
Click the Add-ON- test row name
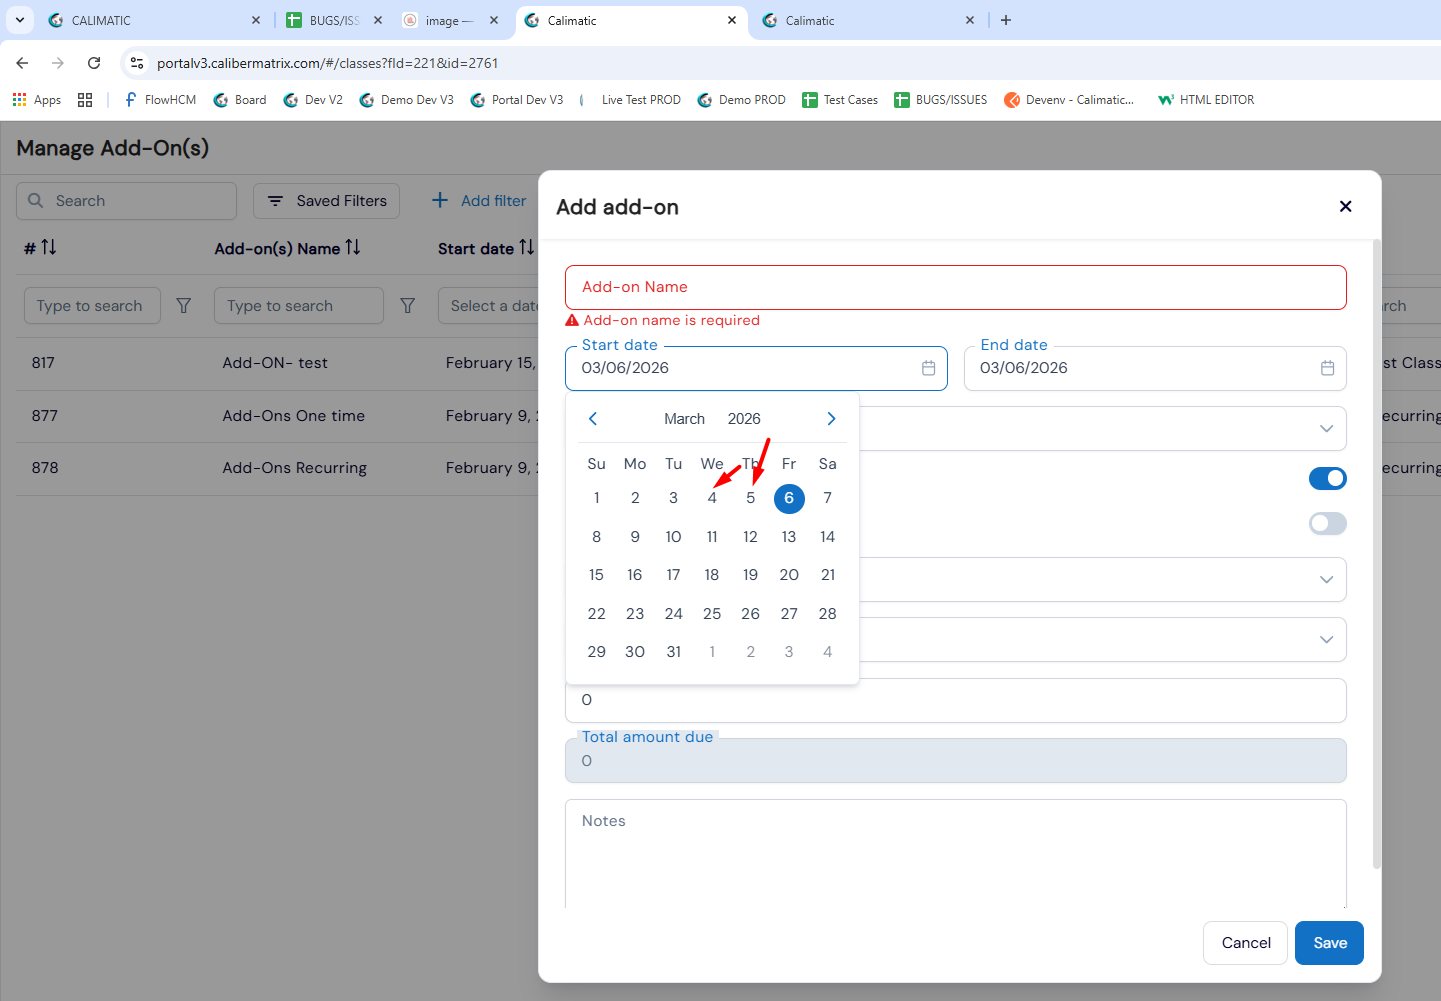click(x=275, y=363)
